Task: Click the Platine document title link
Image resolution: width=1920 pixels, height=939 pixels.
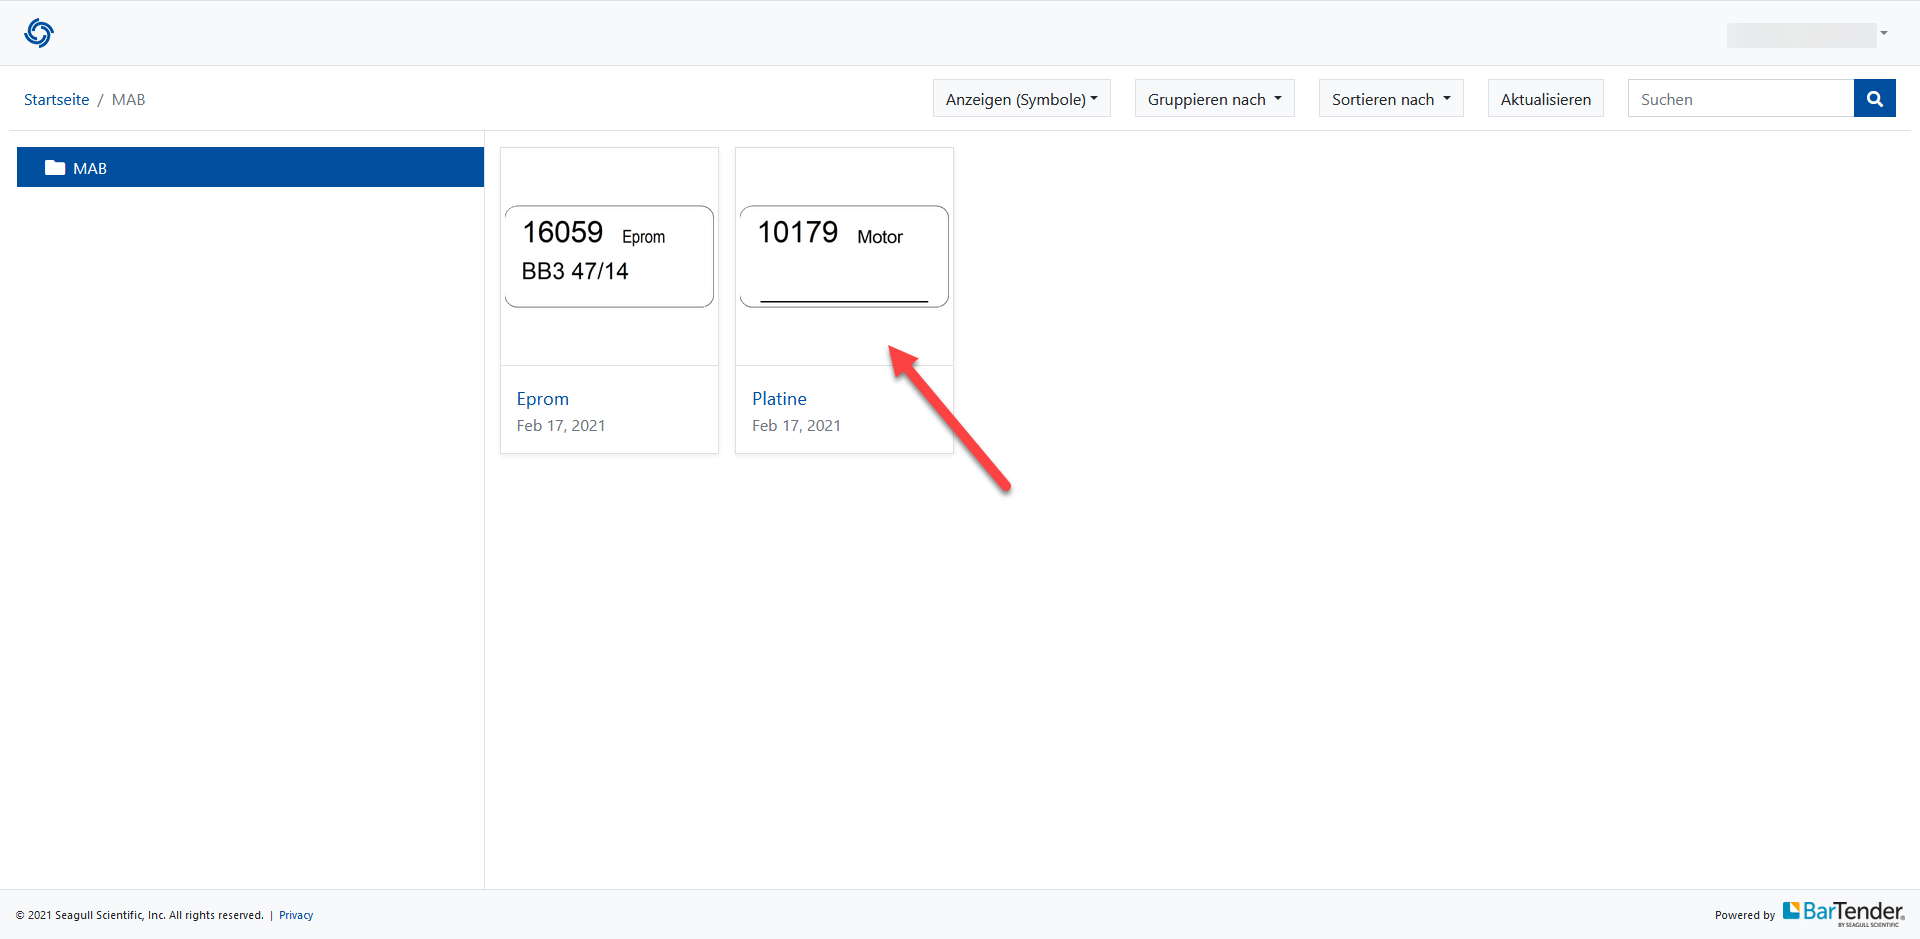Action: click(x=779, y=399)
